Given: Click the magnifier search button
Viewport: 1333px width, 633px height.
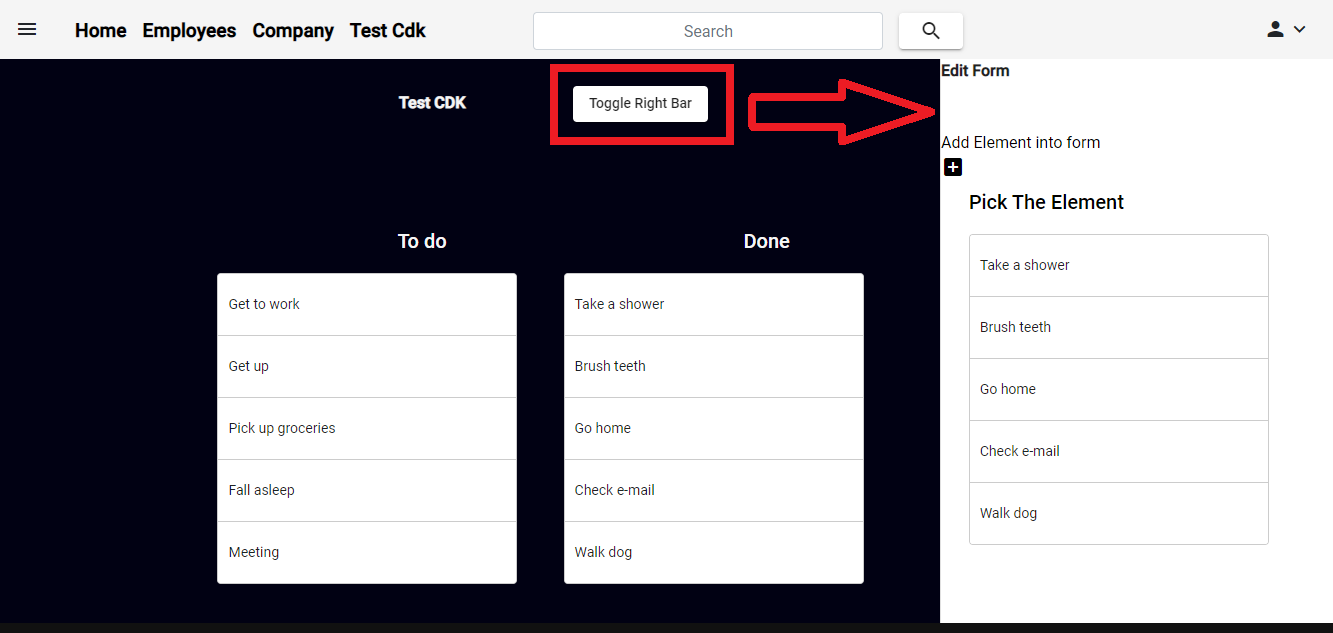Looking at the screenshot, I should pyautogui.click(x=931, y=31).
